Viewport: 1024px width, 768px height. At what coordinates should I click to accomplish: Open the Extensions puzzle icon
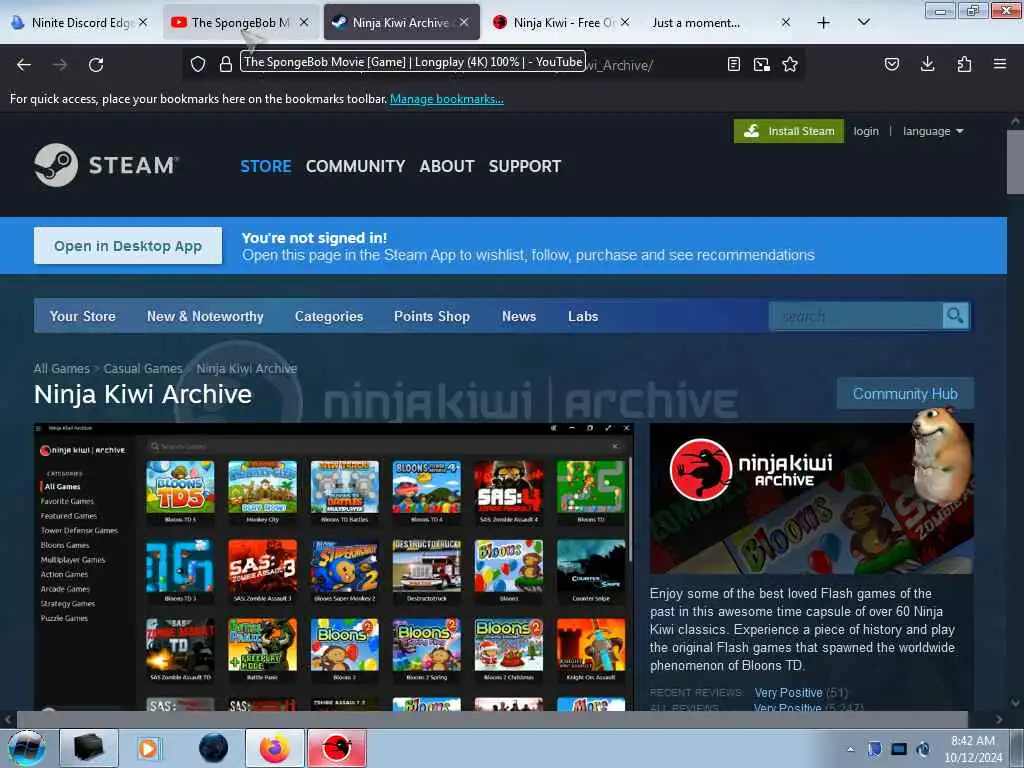(964, 64)
